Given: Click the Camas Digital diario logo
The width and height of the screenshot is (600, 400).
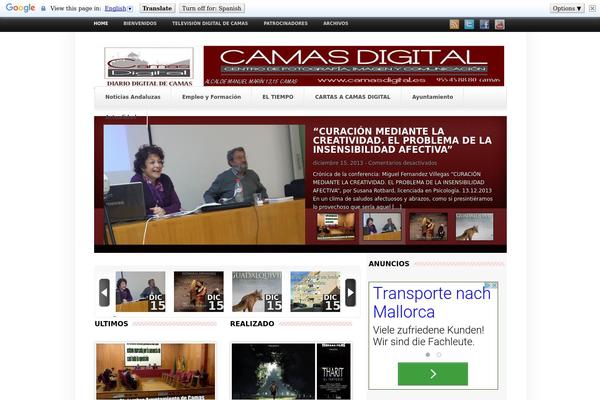Looking at the screenshot, I should point(149,67).
